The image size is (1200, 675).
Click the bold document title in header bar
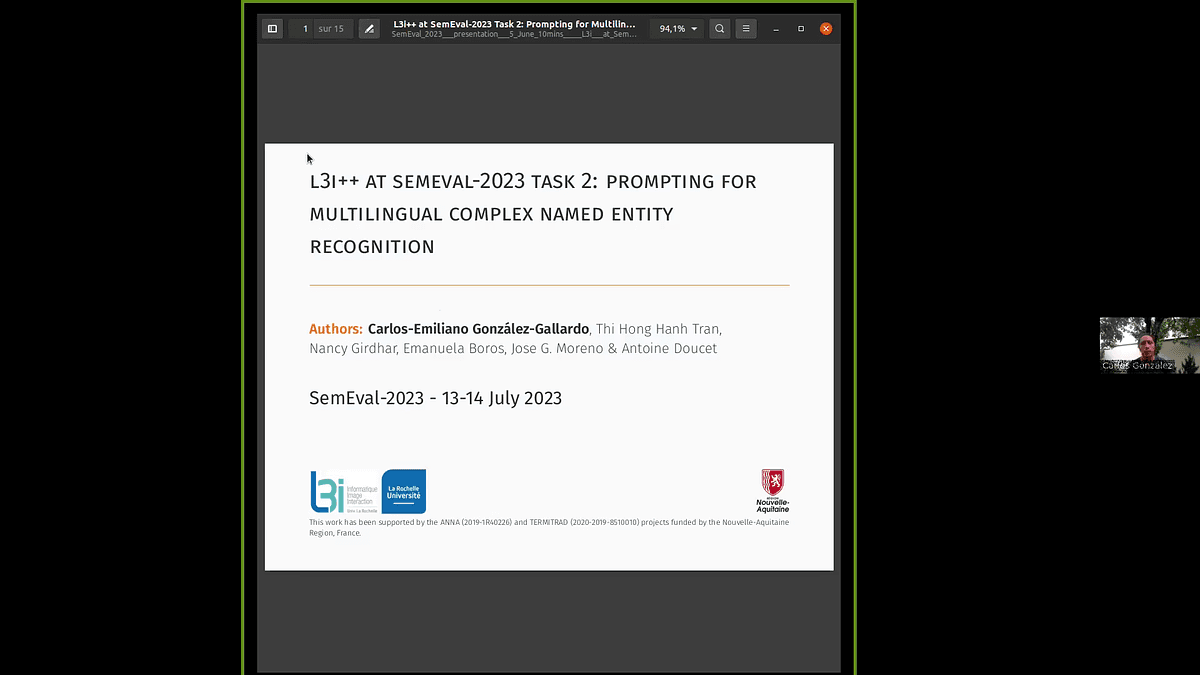tap(514, 23)
